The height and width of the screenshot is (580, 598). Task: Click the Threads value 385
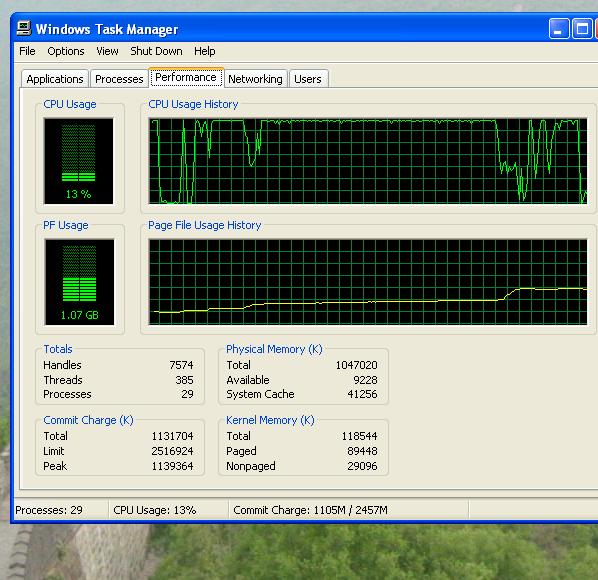(184, 380)
